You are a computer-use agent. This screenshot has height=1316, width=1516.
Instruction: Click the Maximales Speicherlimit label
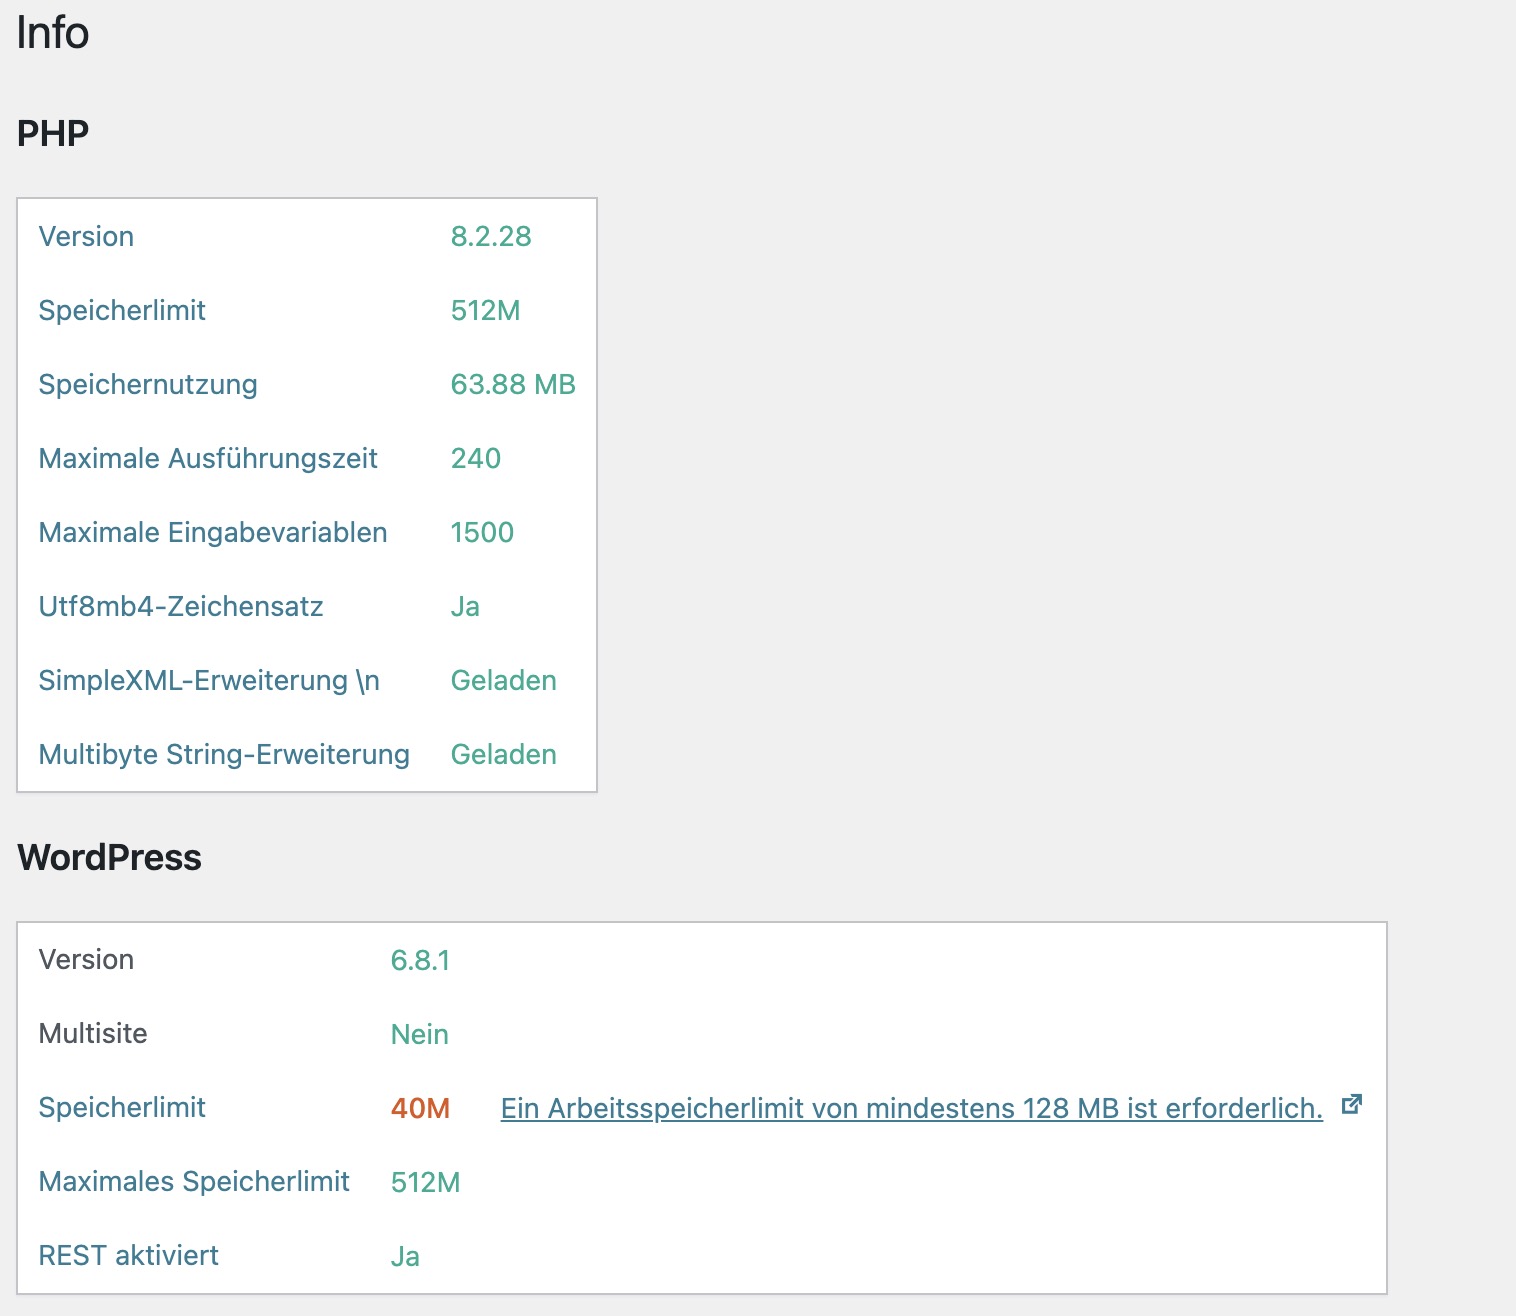(194, 1182)
